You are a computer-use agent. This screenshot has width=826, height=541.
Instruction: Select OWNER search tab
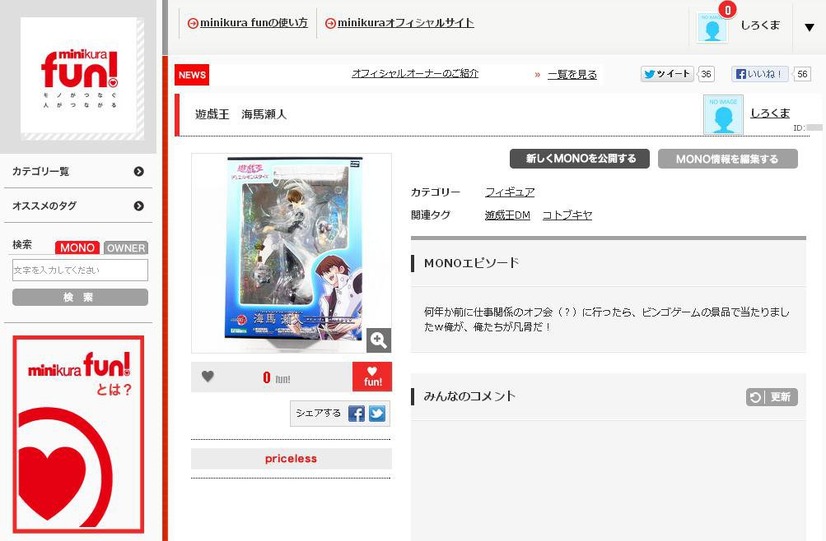pyautogui.click(x=125, y=248)
